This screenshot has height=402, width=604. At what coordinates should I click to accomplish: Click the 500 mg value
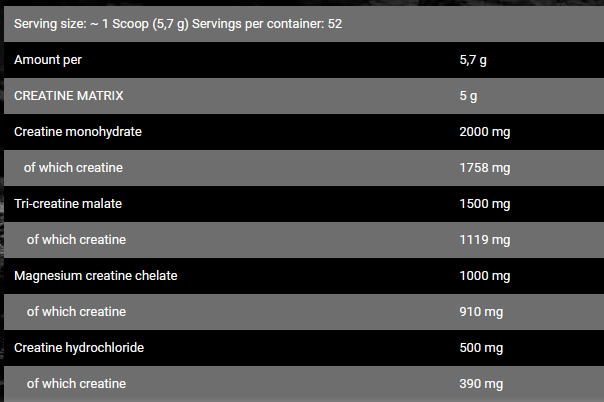pyautogui.click(x=481, y=348)
